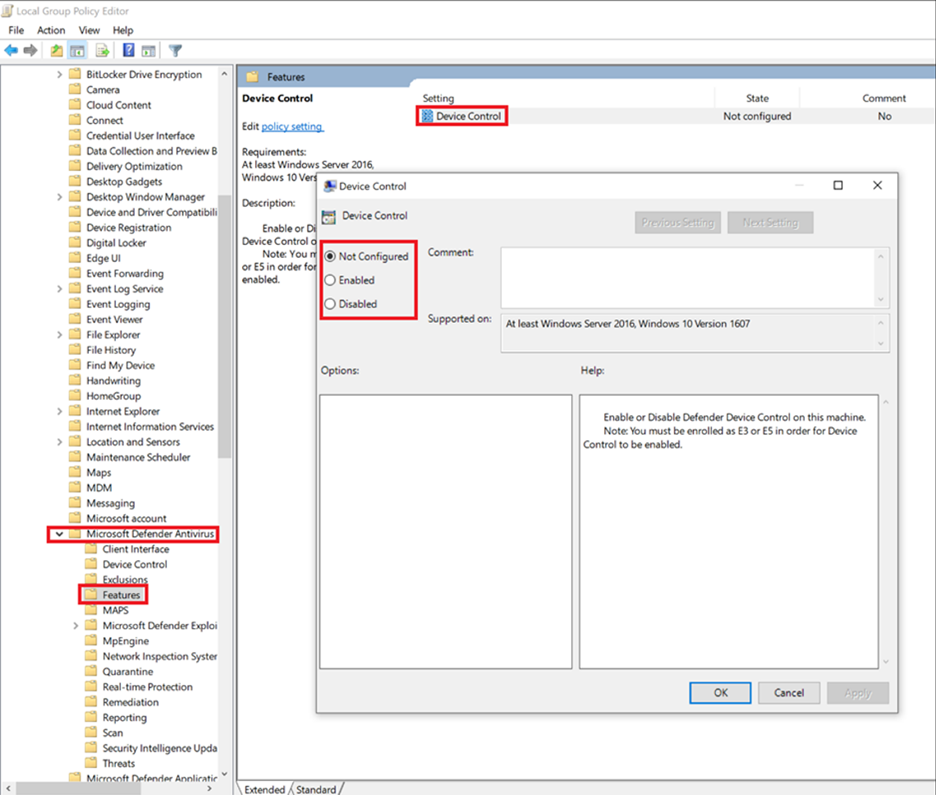The width and height of the screenshot is (936, 795).
Task: Click the Show/Hide action pane icon
Action: [x=149, y=51]
